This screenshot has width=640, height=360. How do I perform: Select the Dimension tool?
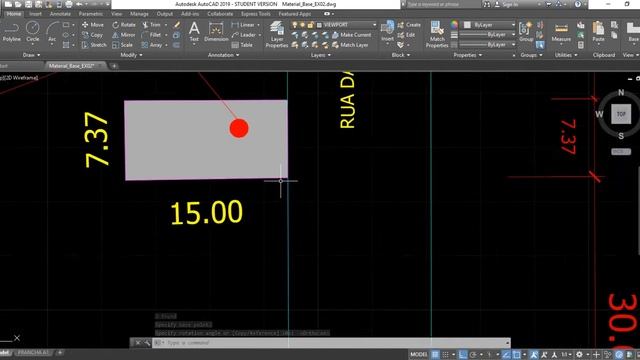click(216, 32)
